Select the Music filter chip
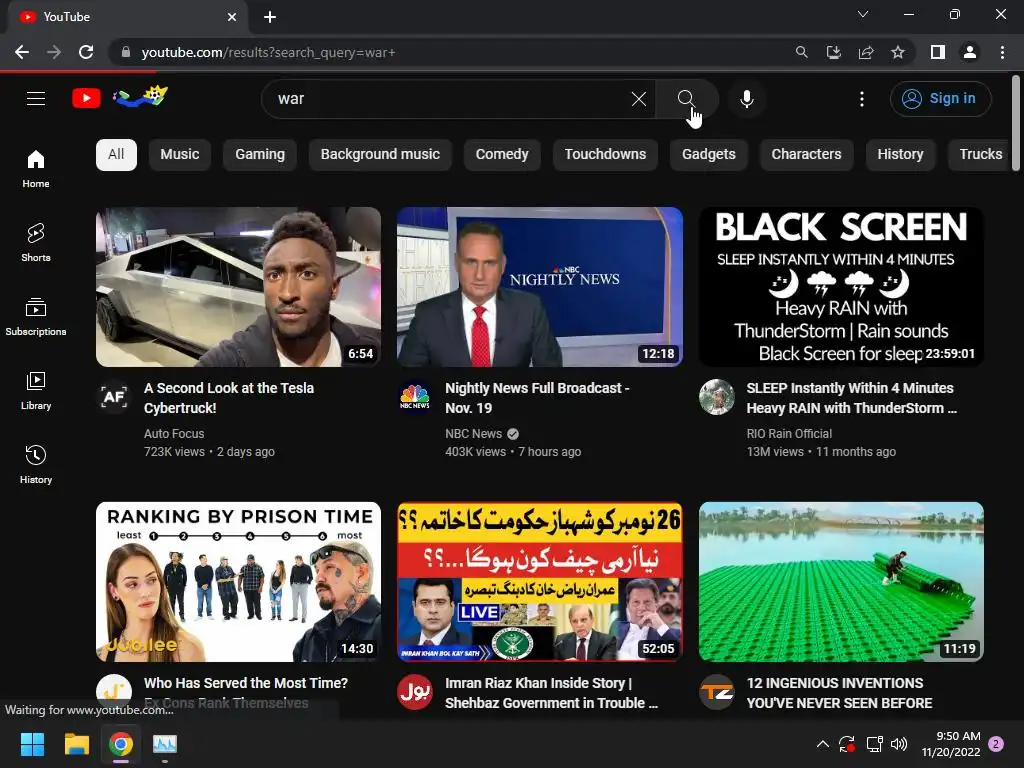This screenshot has height=768, width=1024. click(x=180, y=154)
